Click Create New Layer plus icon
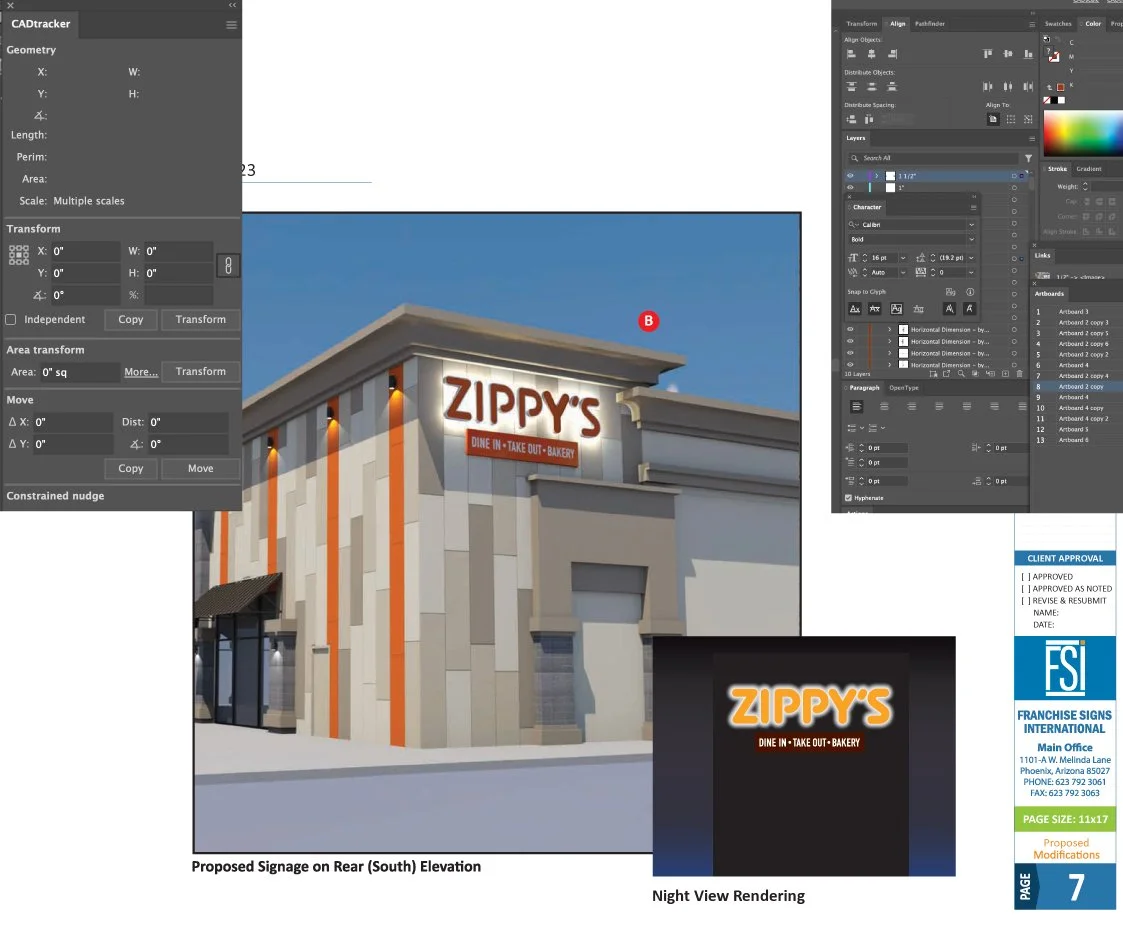 click(1005, 374)
